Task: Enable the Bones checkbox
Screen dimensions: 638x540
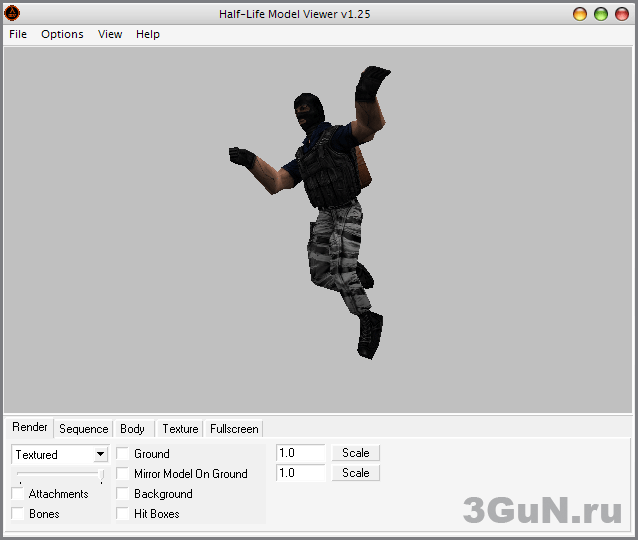Action: pos(17,513)
